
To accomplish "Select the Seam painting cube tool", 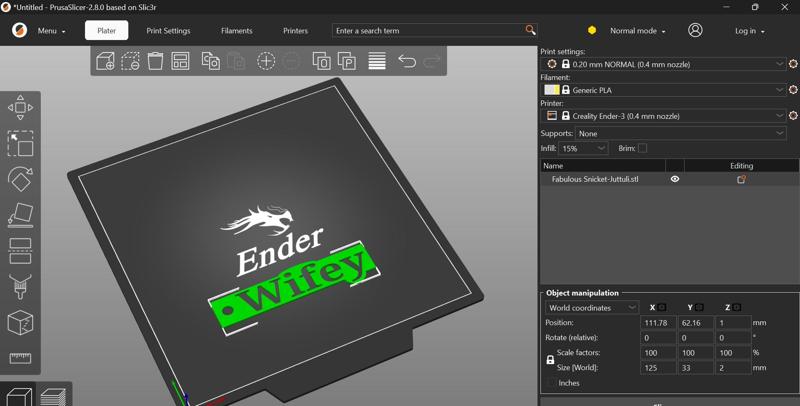I will click(x=20, y=322).
